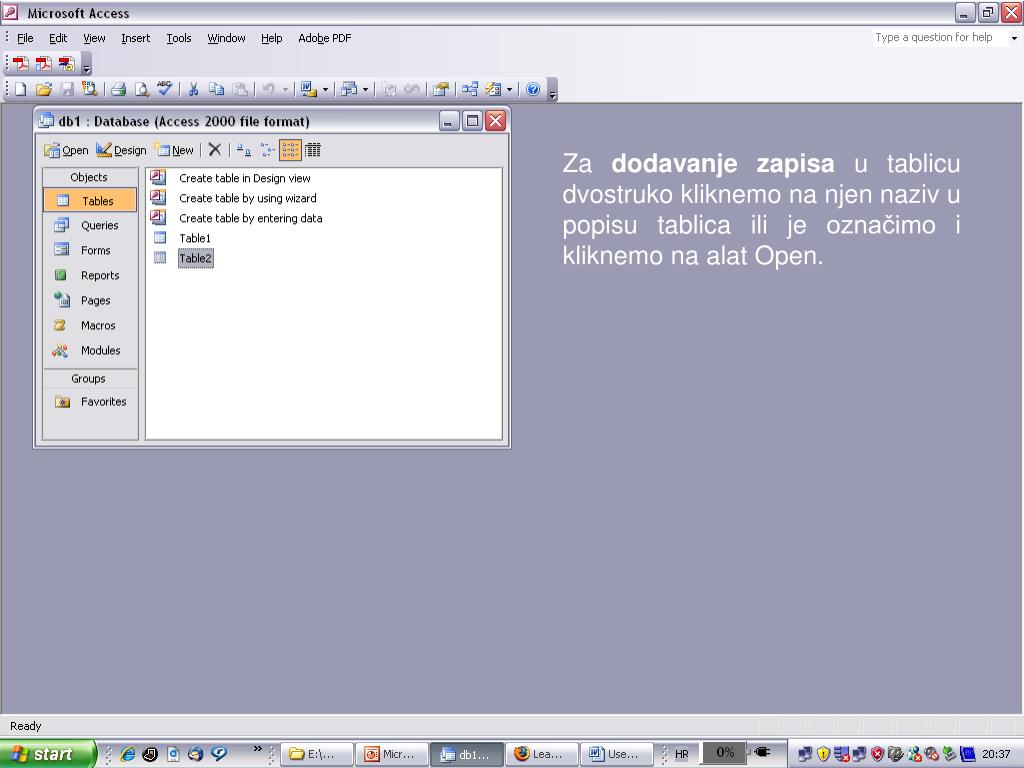Click the Delete X icon in the database window
This screenshot has width=1024, height=768.
click(215, 150)
